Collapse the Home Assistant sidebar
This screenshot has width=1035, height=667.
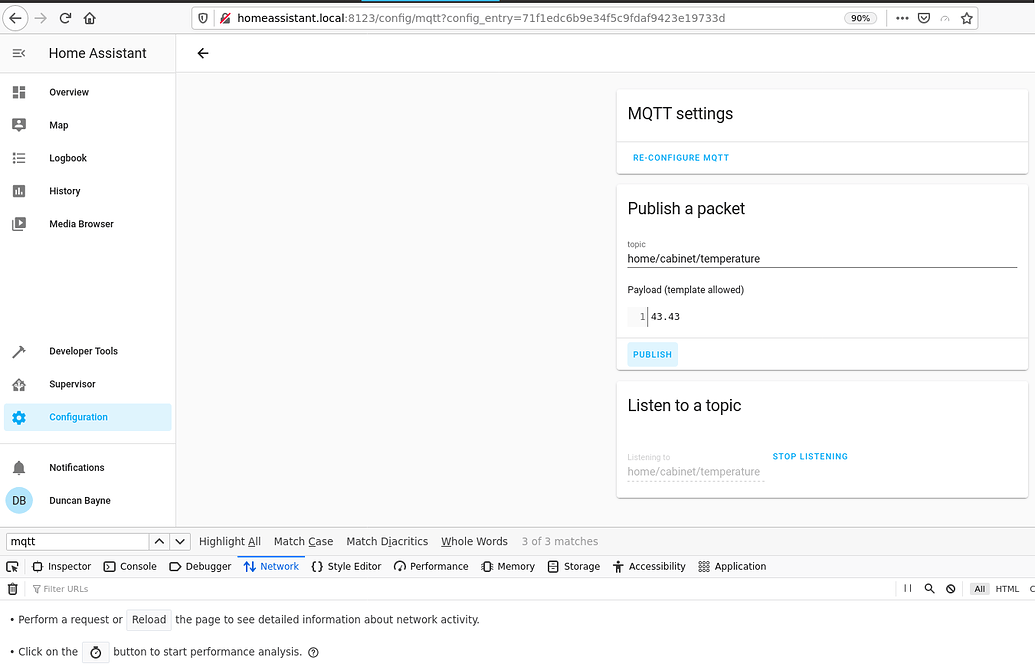pyautogui.click(x=18, y=53)
